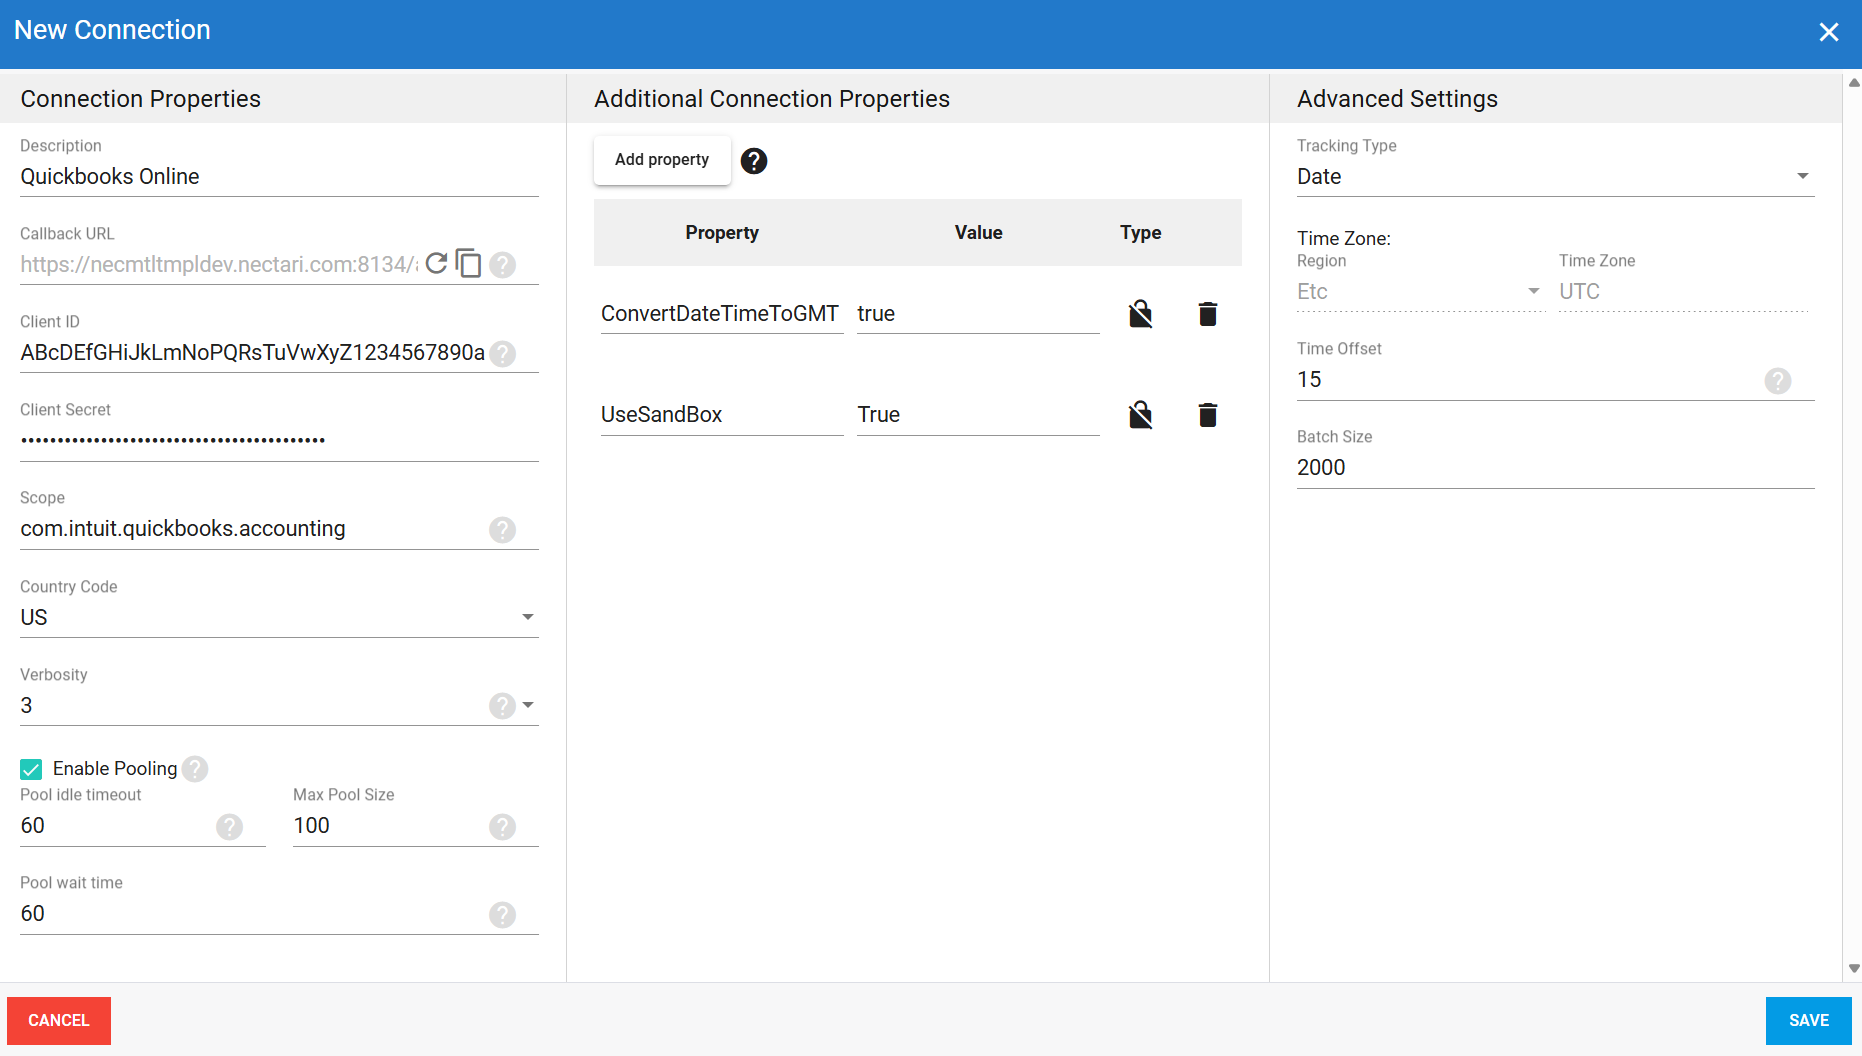The width and height of the screenshot is (1862, 1056).
Task: Click the Value column header
Action: coord(978,233)
